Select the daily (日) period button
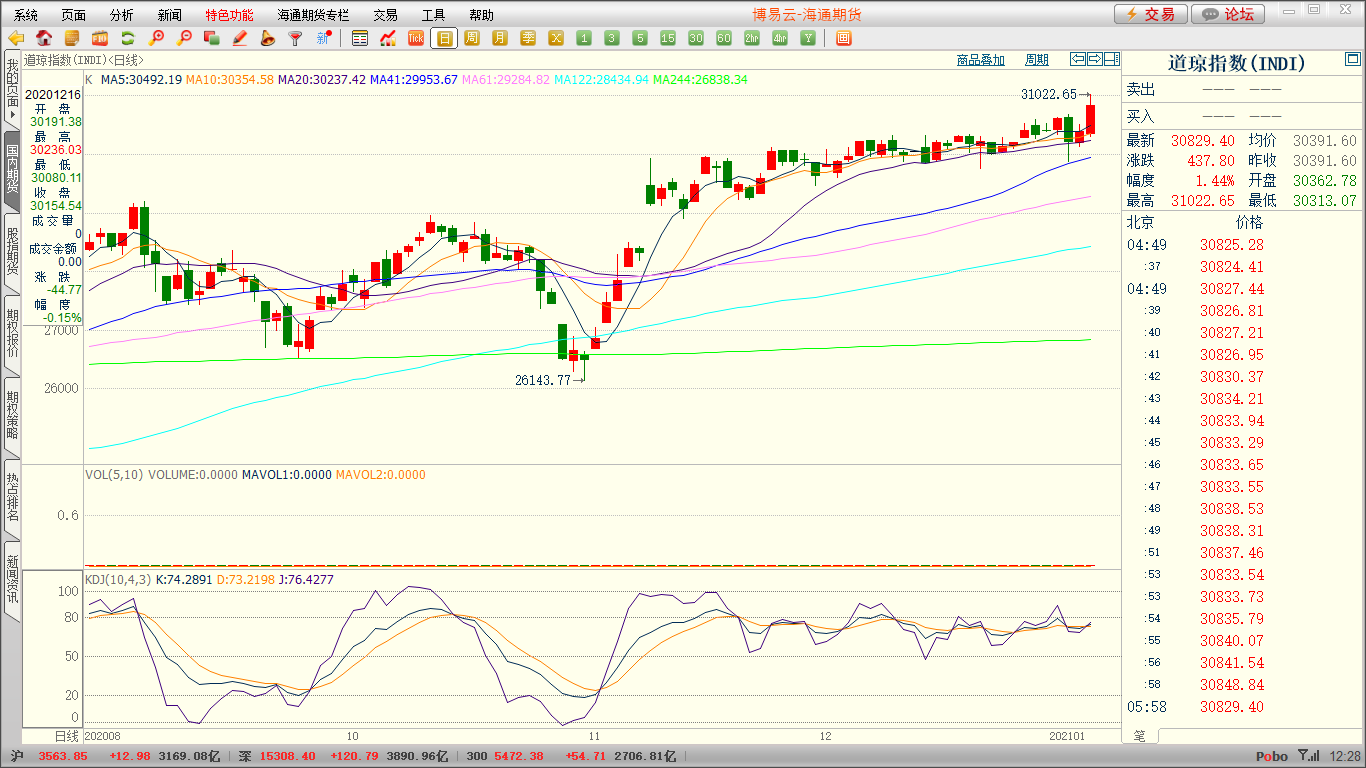Screen dimensions: 1366x768 point(444,39)
